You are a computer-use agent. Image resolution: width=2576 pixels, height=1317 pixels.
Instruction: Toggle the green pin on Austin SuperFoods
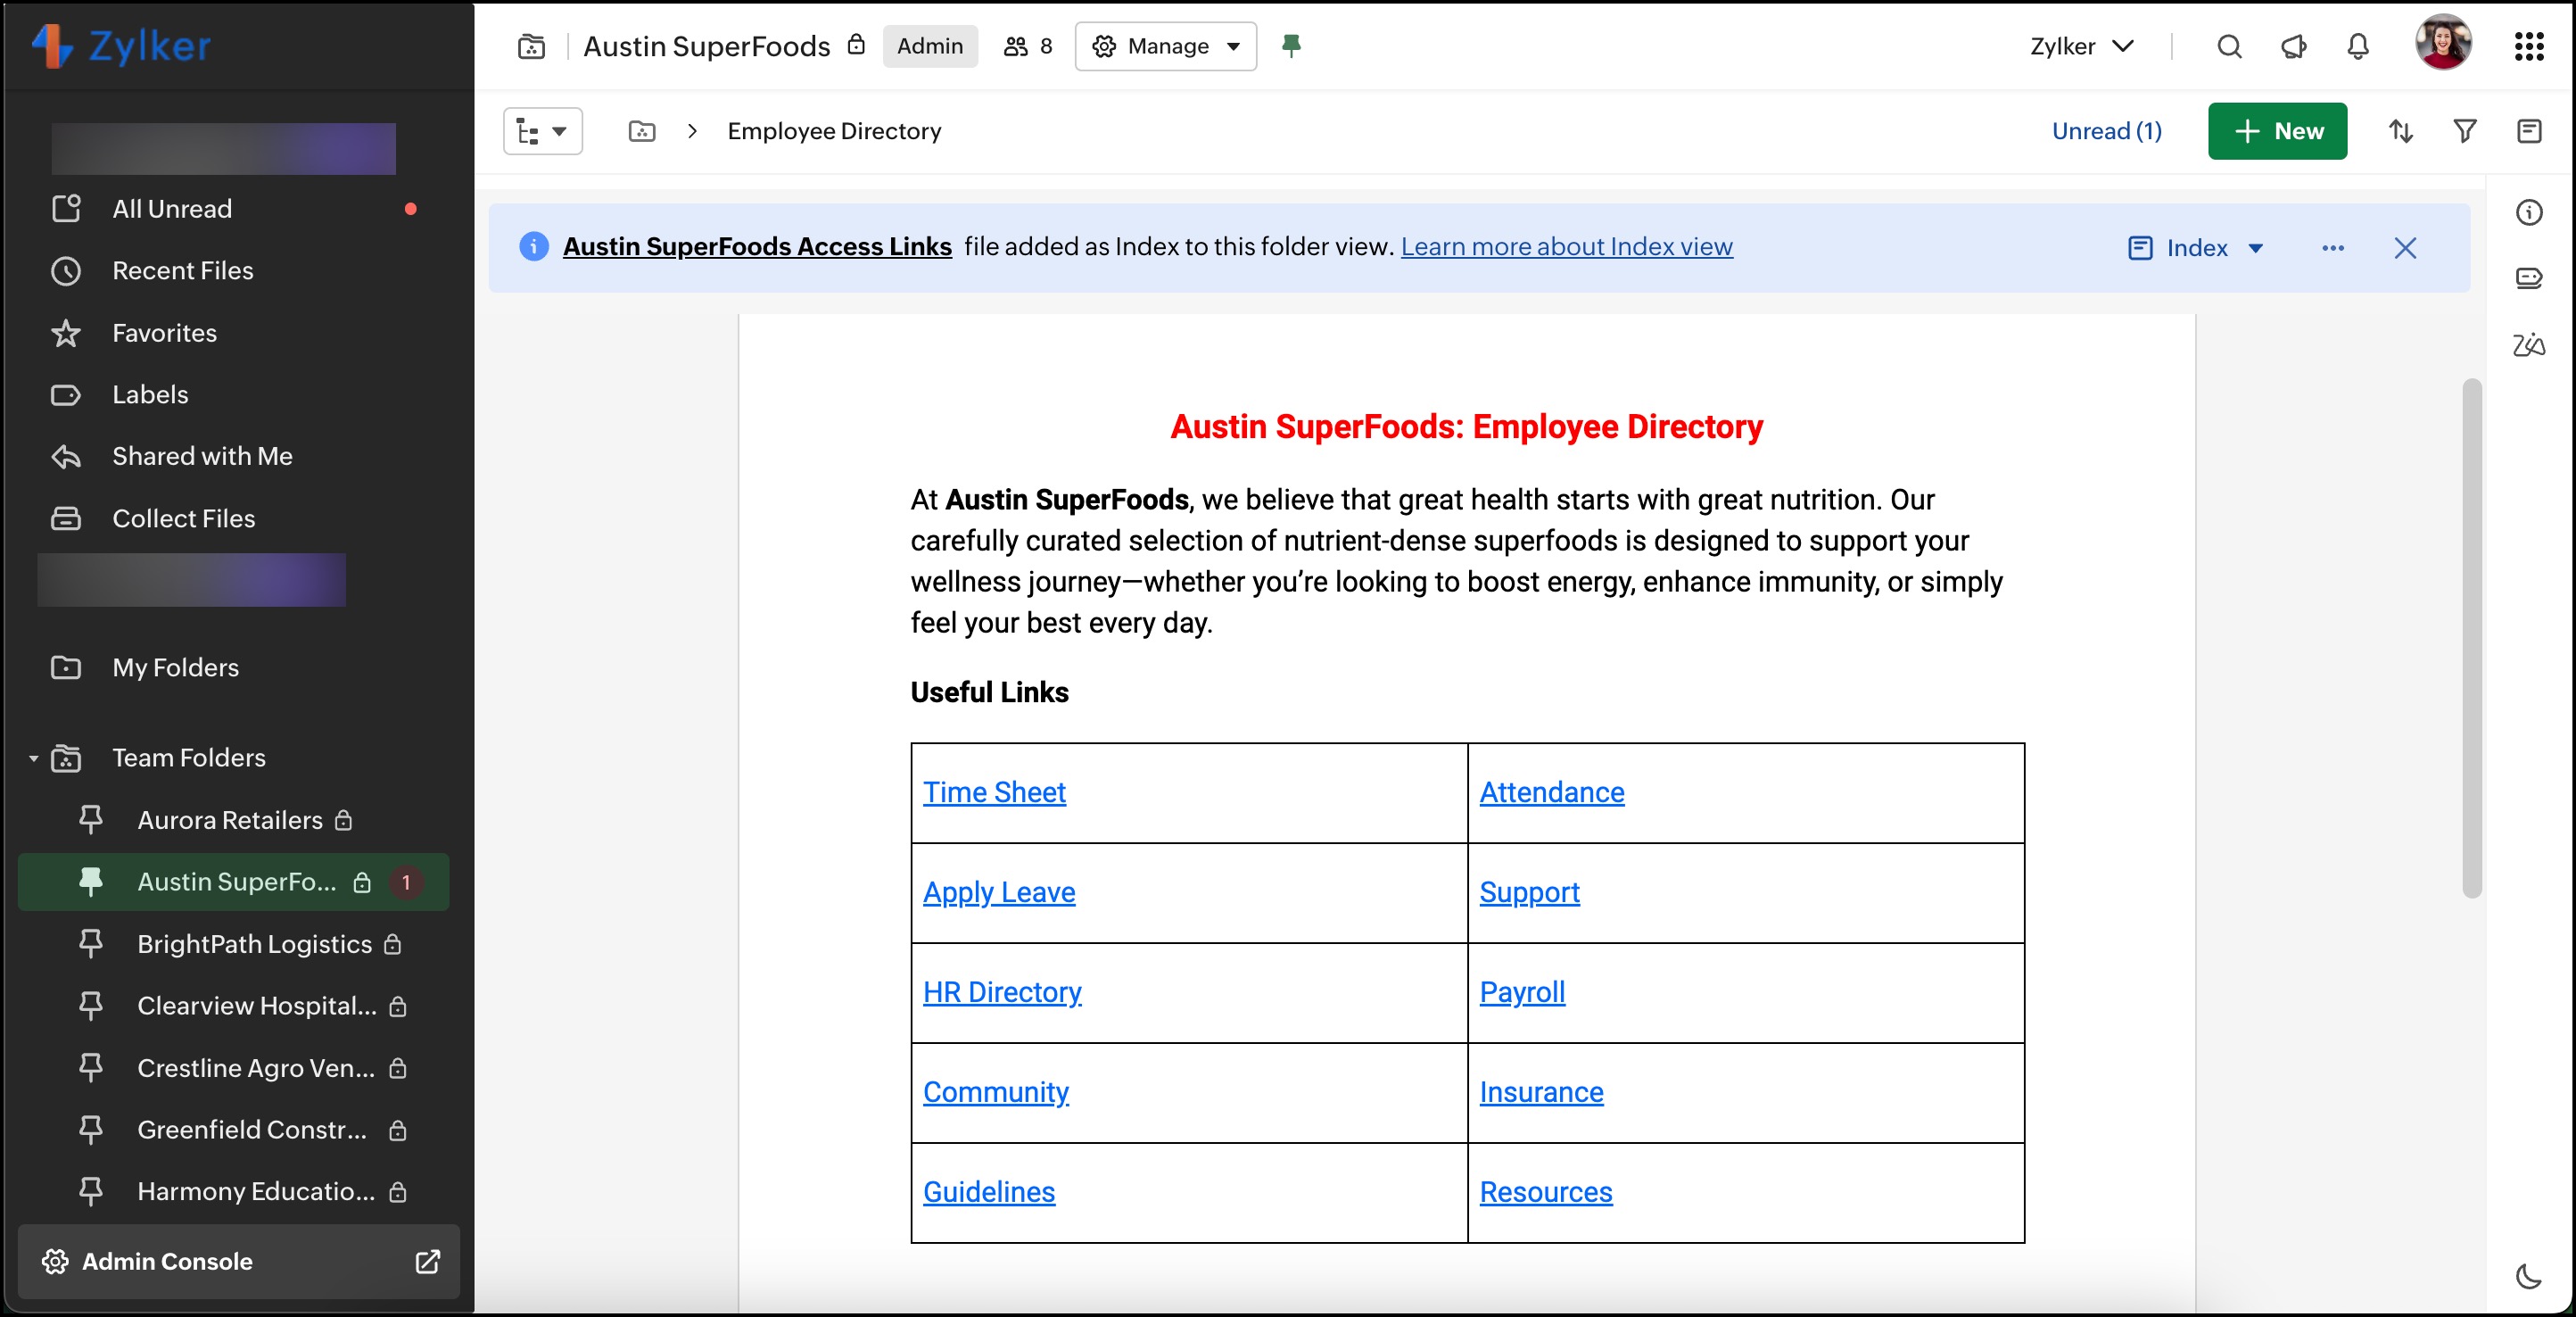tap(1291, 46)
